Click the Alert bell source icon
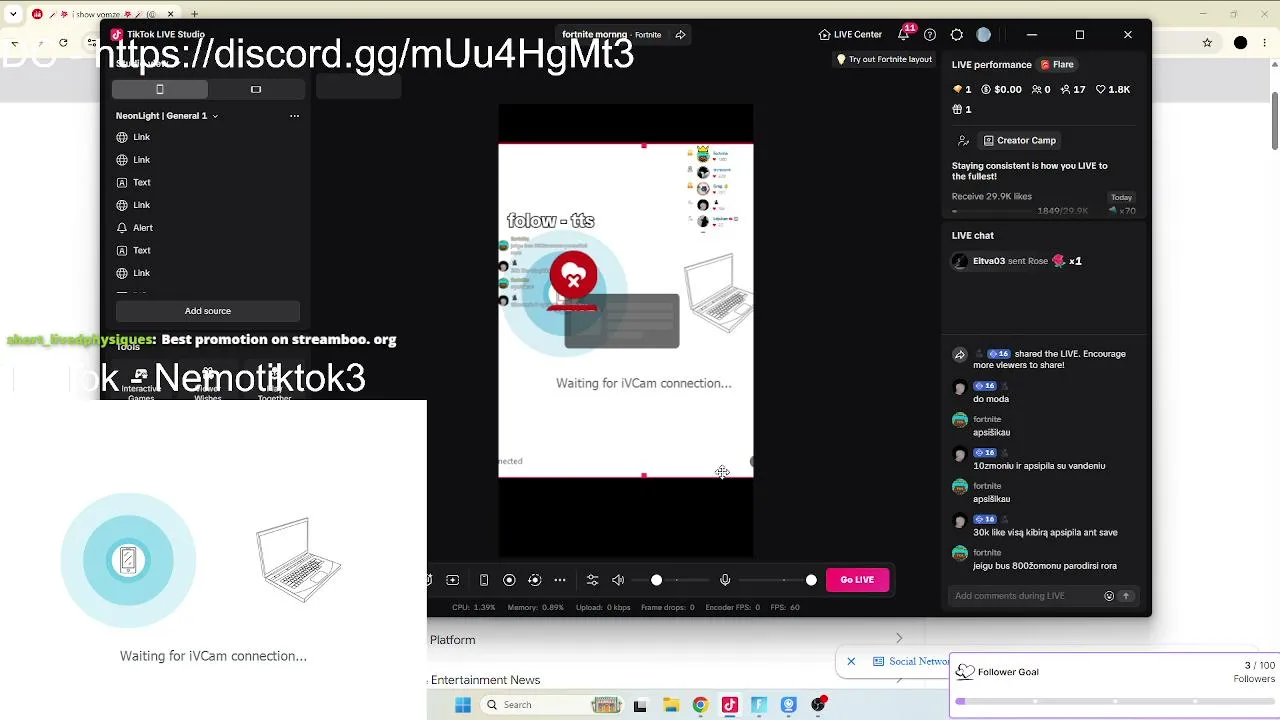 point(122,228)
